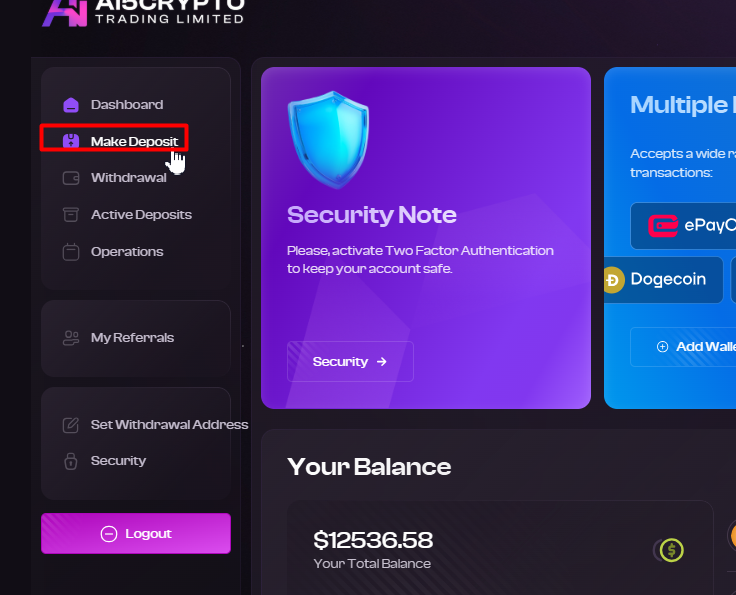Click the blue shield image on Security Note
Screen dimensions: 736x595
coord(328,140)
